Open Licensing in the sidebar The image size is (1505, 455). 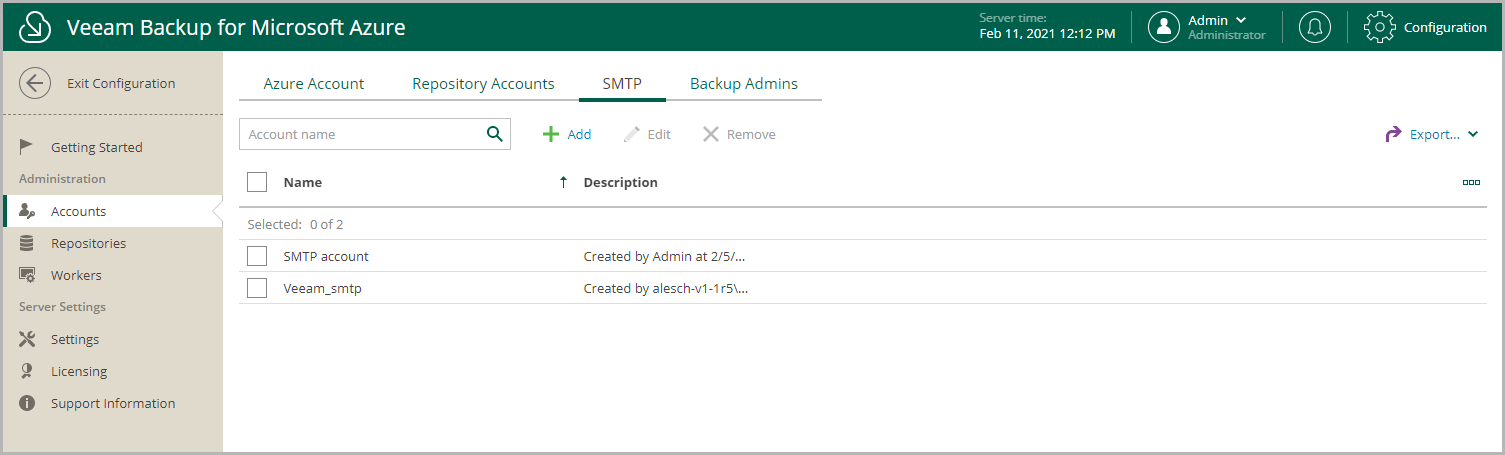point(79,371)
